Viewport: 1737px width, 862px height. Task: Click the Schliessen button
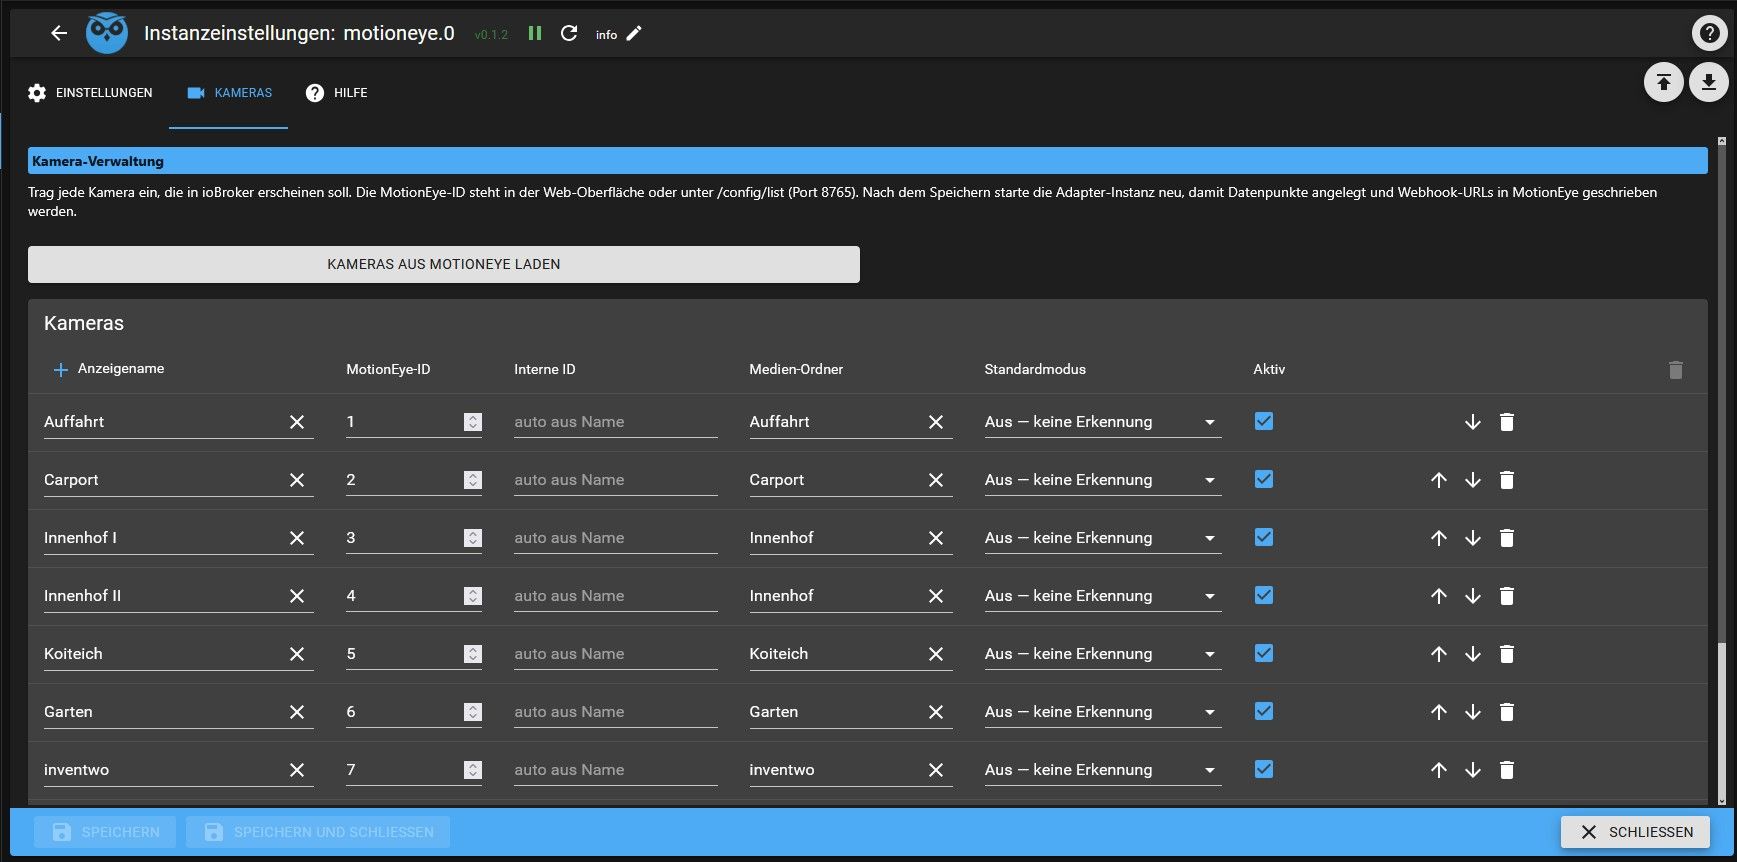click(1635, 832)
